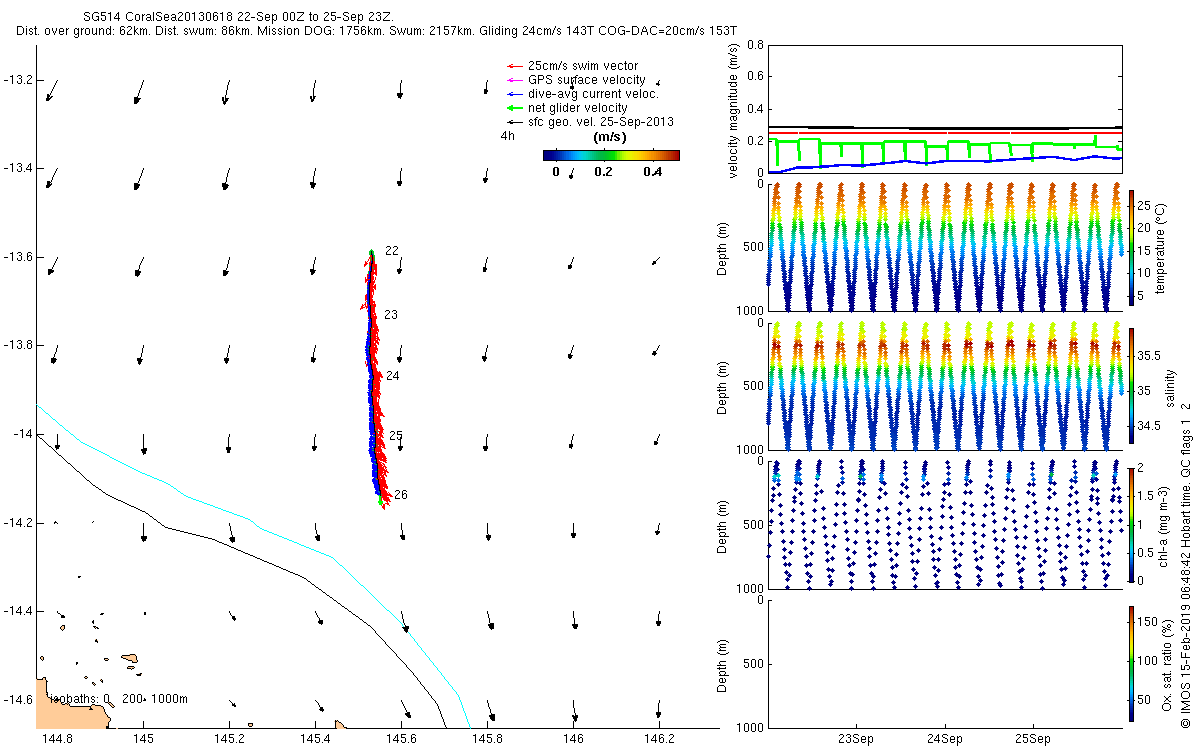The width and height of the screenshot is (1200, 750).
Task: Click the velocity color scale bar under (m/s)
Action: point(611,155)
